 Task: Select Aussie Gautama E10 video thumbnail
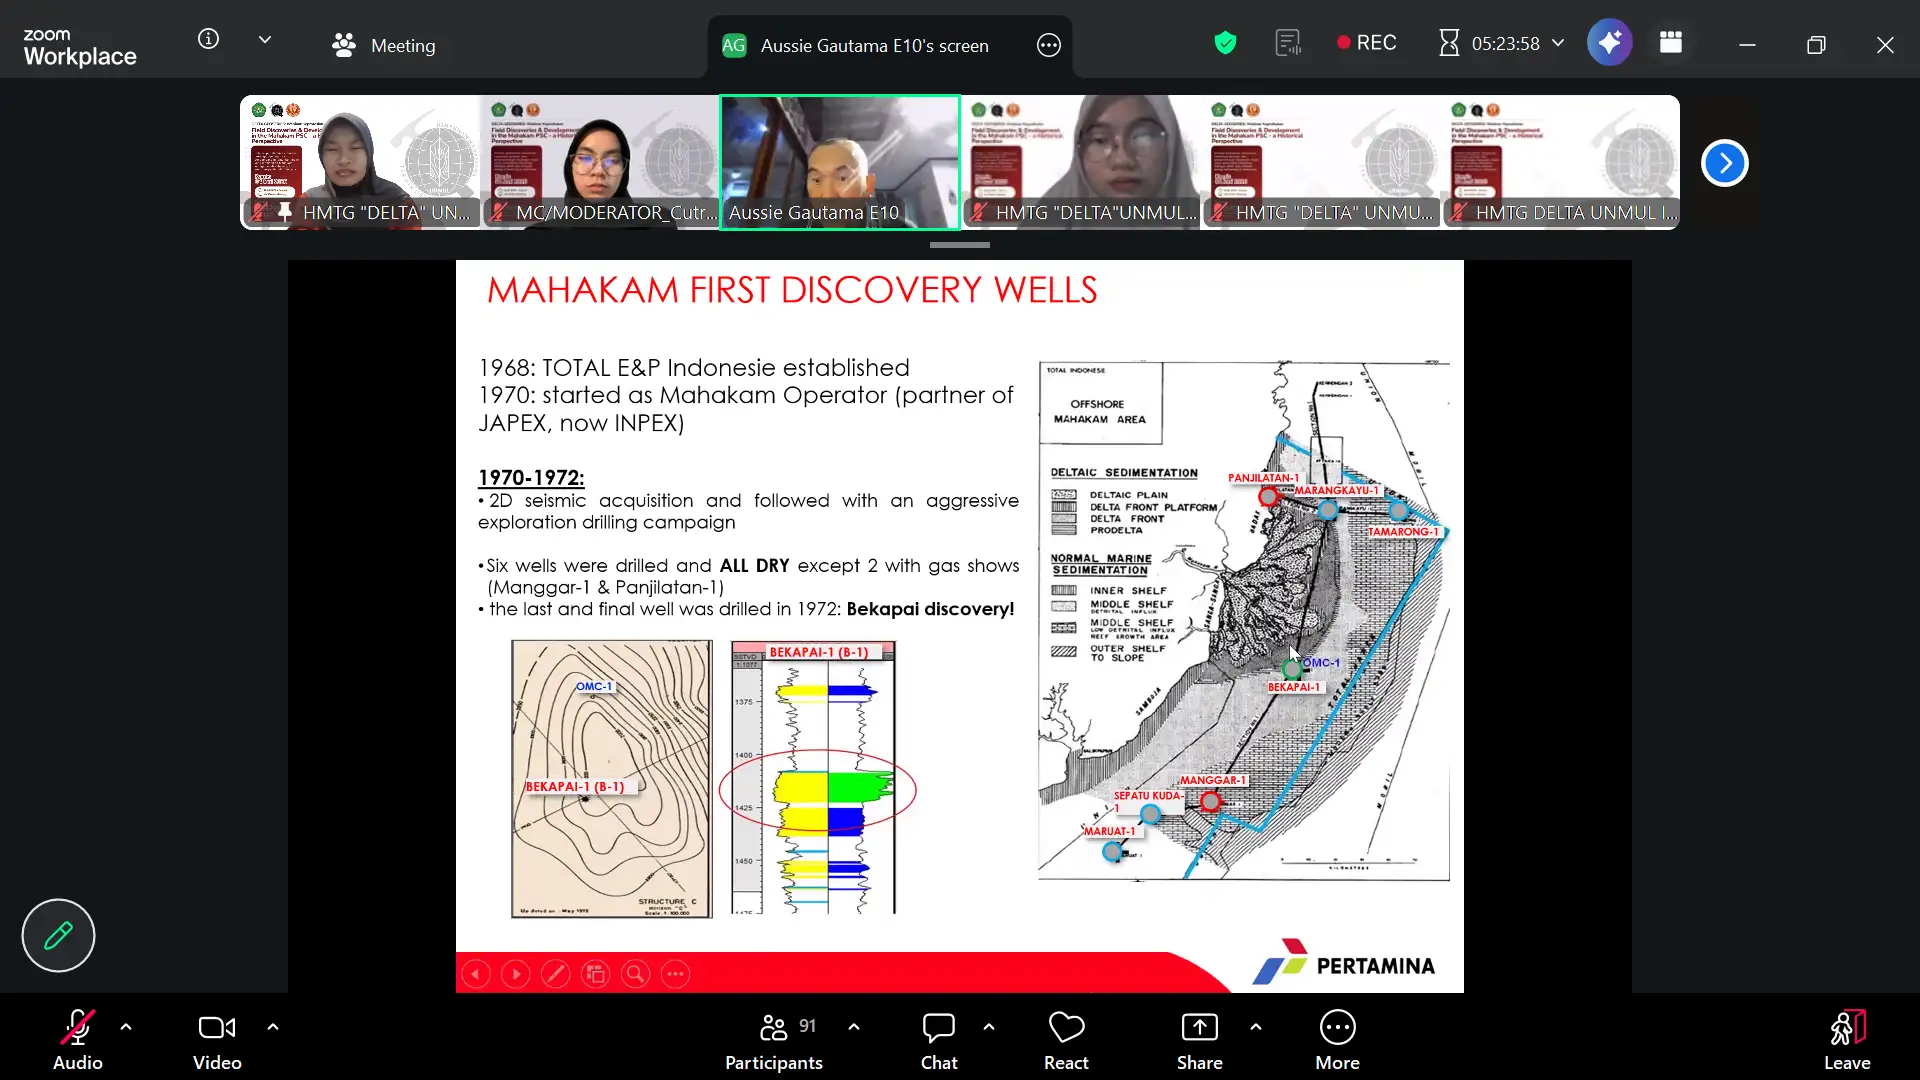(x=840, y=162)
